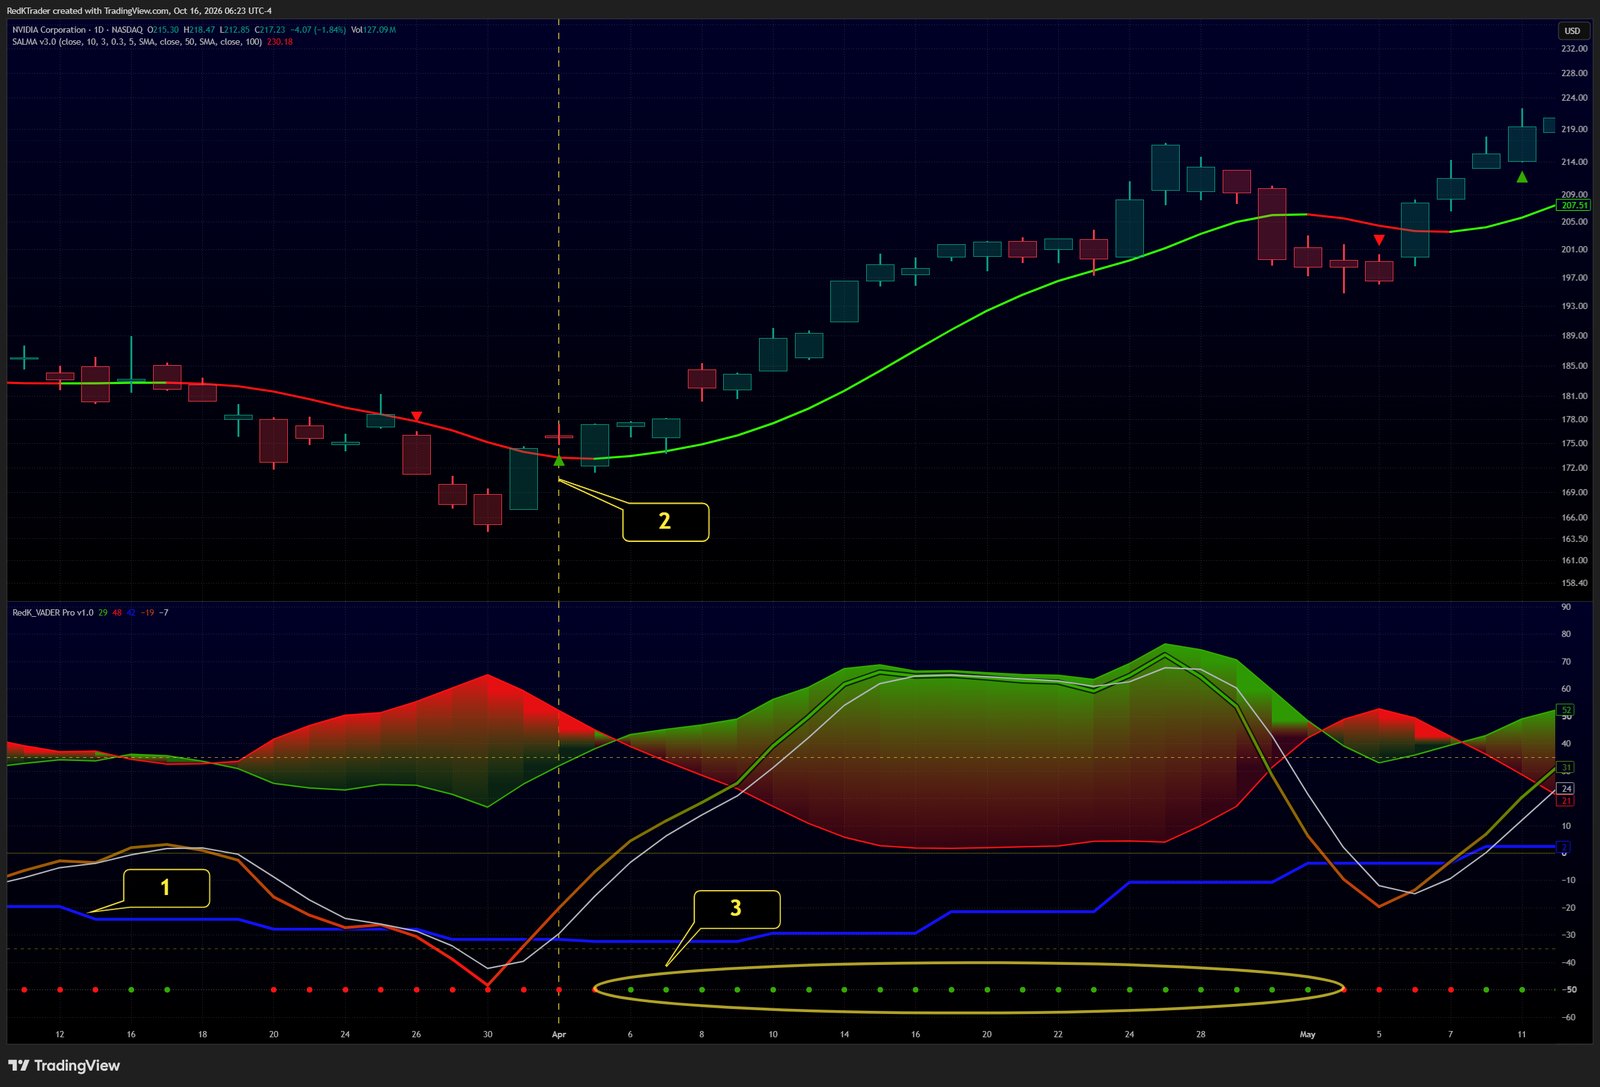Click the white 24 value label

coord(1566,789)
